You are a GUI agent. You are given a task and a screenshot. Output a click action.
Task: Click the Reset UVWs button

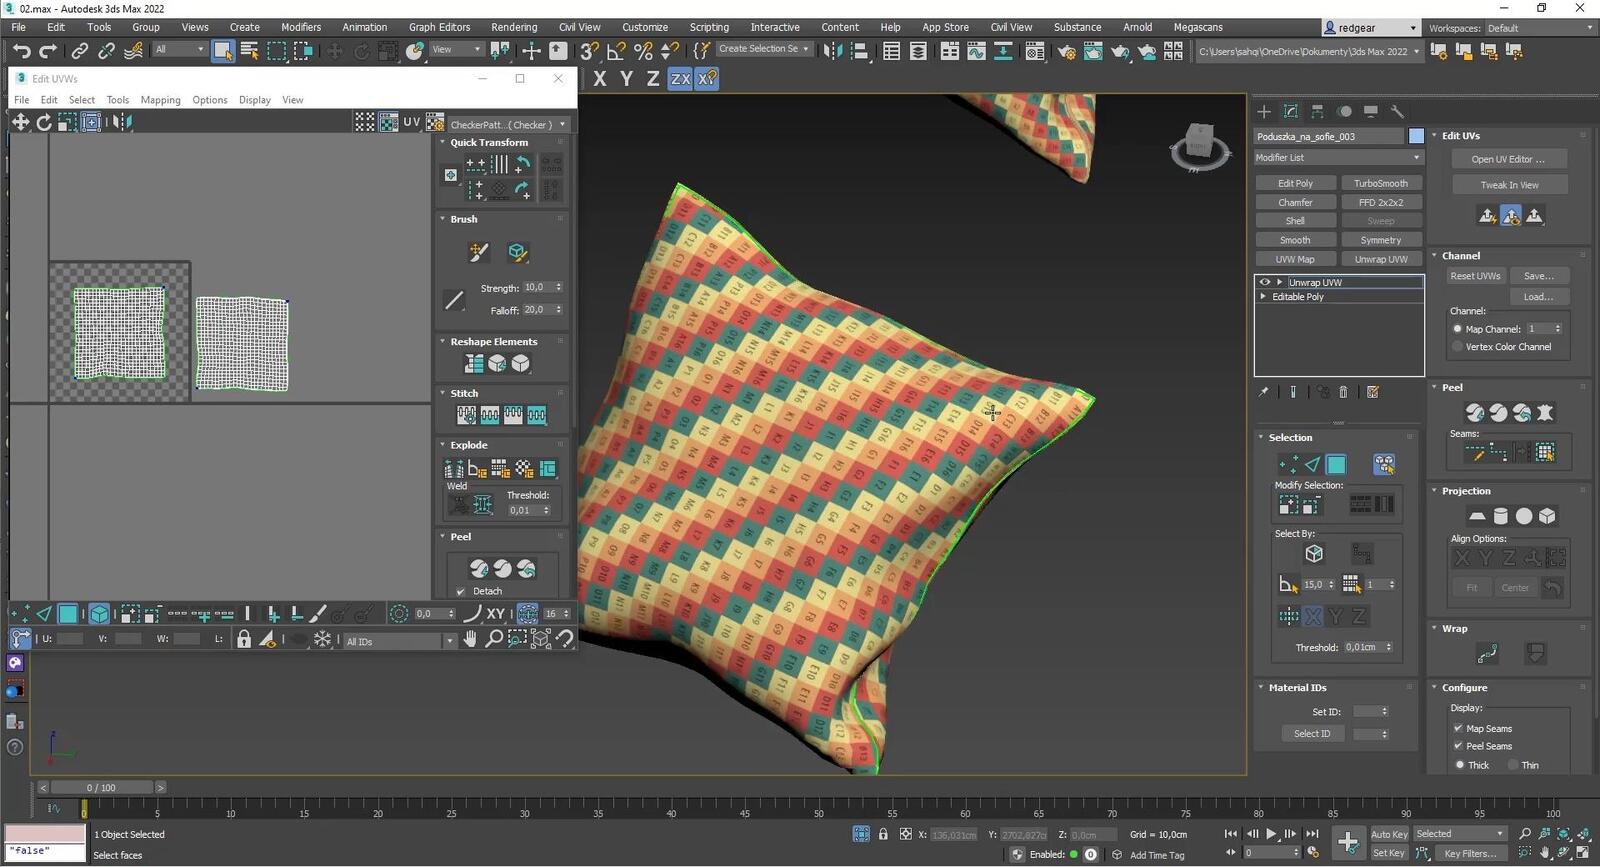[1475, 276]
